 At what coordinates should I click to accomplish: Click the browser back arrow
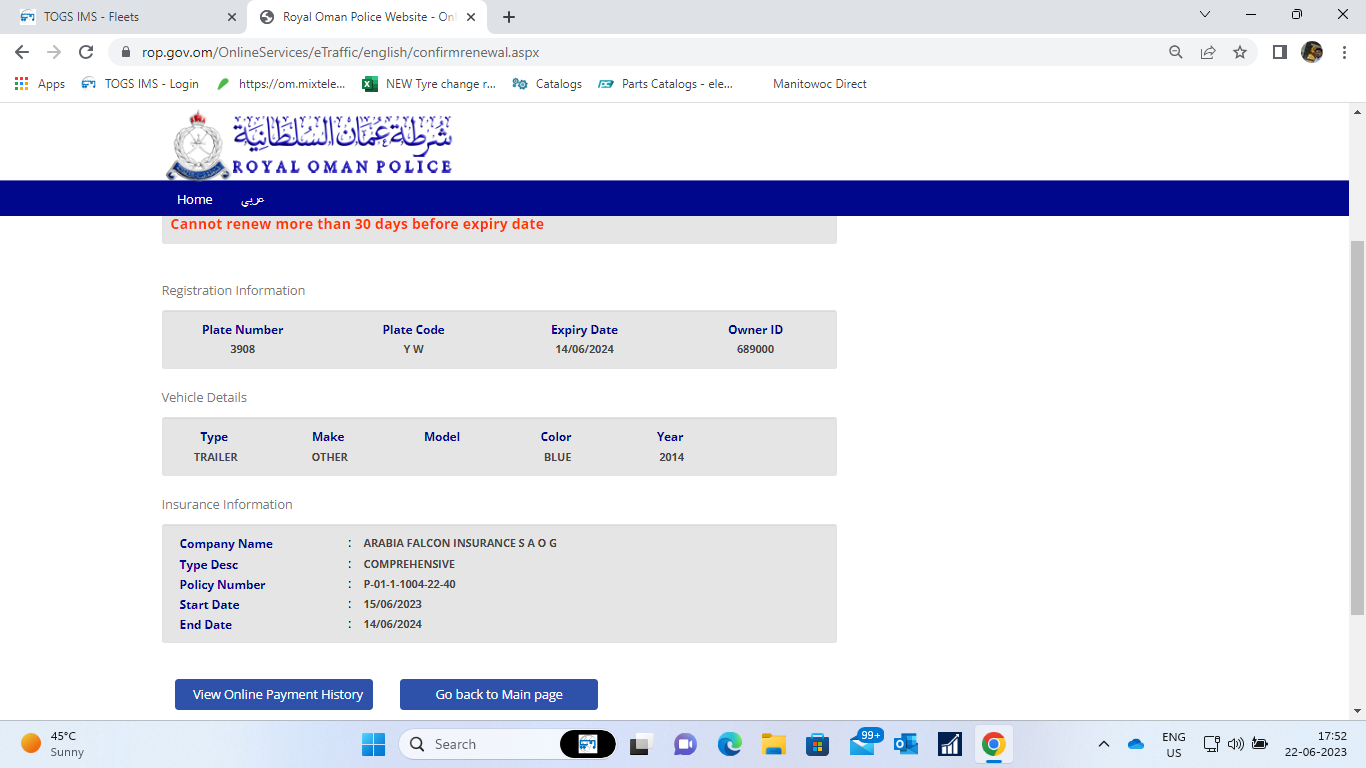[22, 52]
